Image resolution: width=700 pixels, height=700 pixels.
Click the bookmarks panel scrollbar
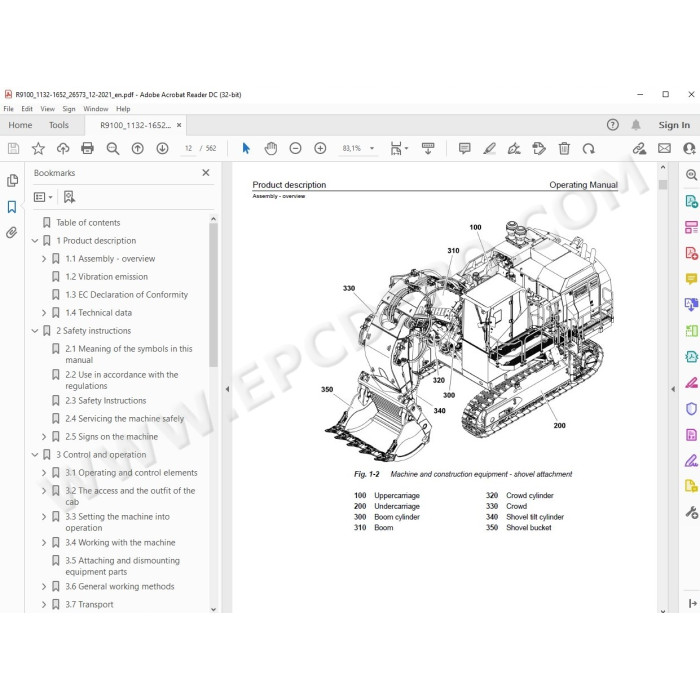[213, 295]
